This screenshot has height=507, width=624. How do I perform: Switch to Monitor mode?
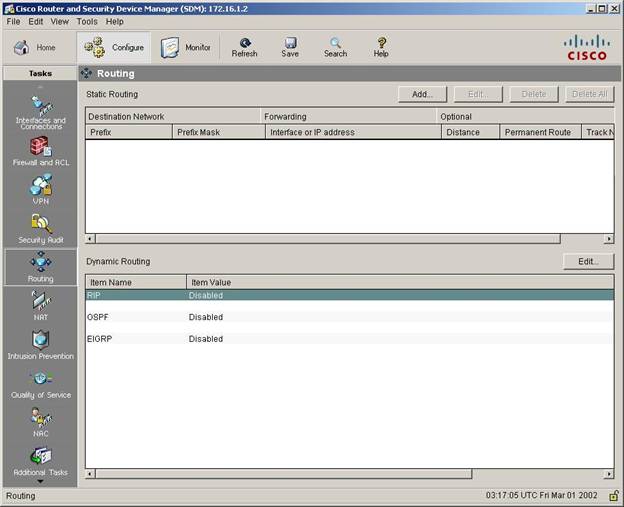pyautogui.click(x=185, y=47)
